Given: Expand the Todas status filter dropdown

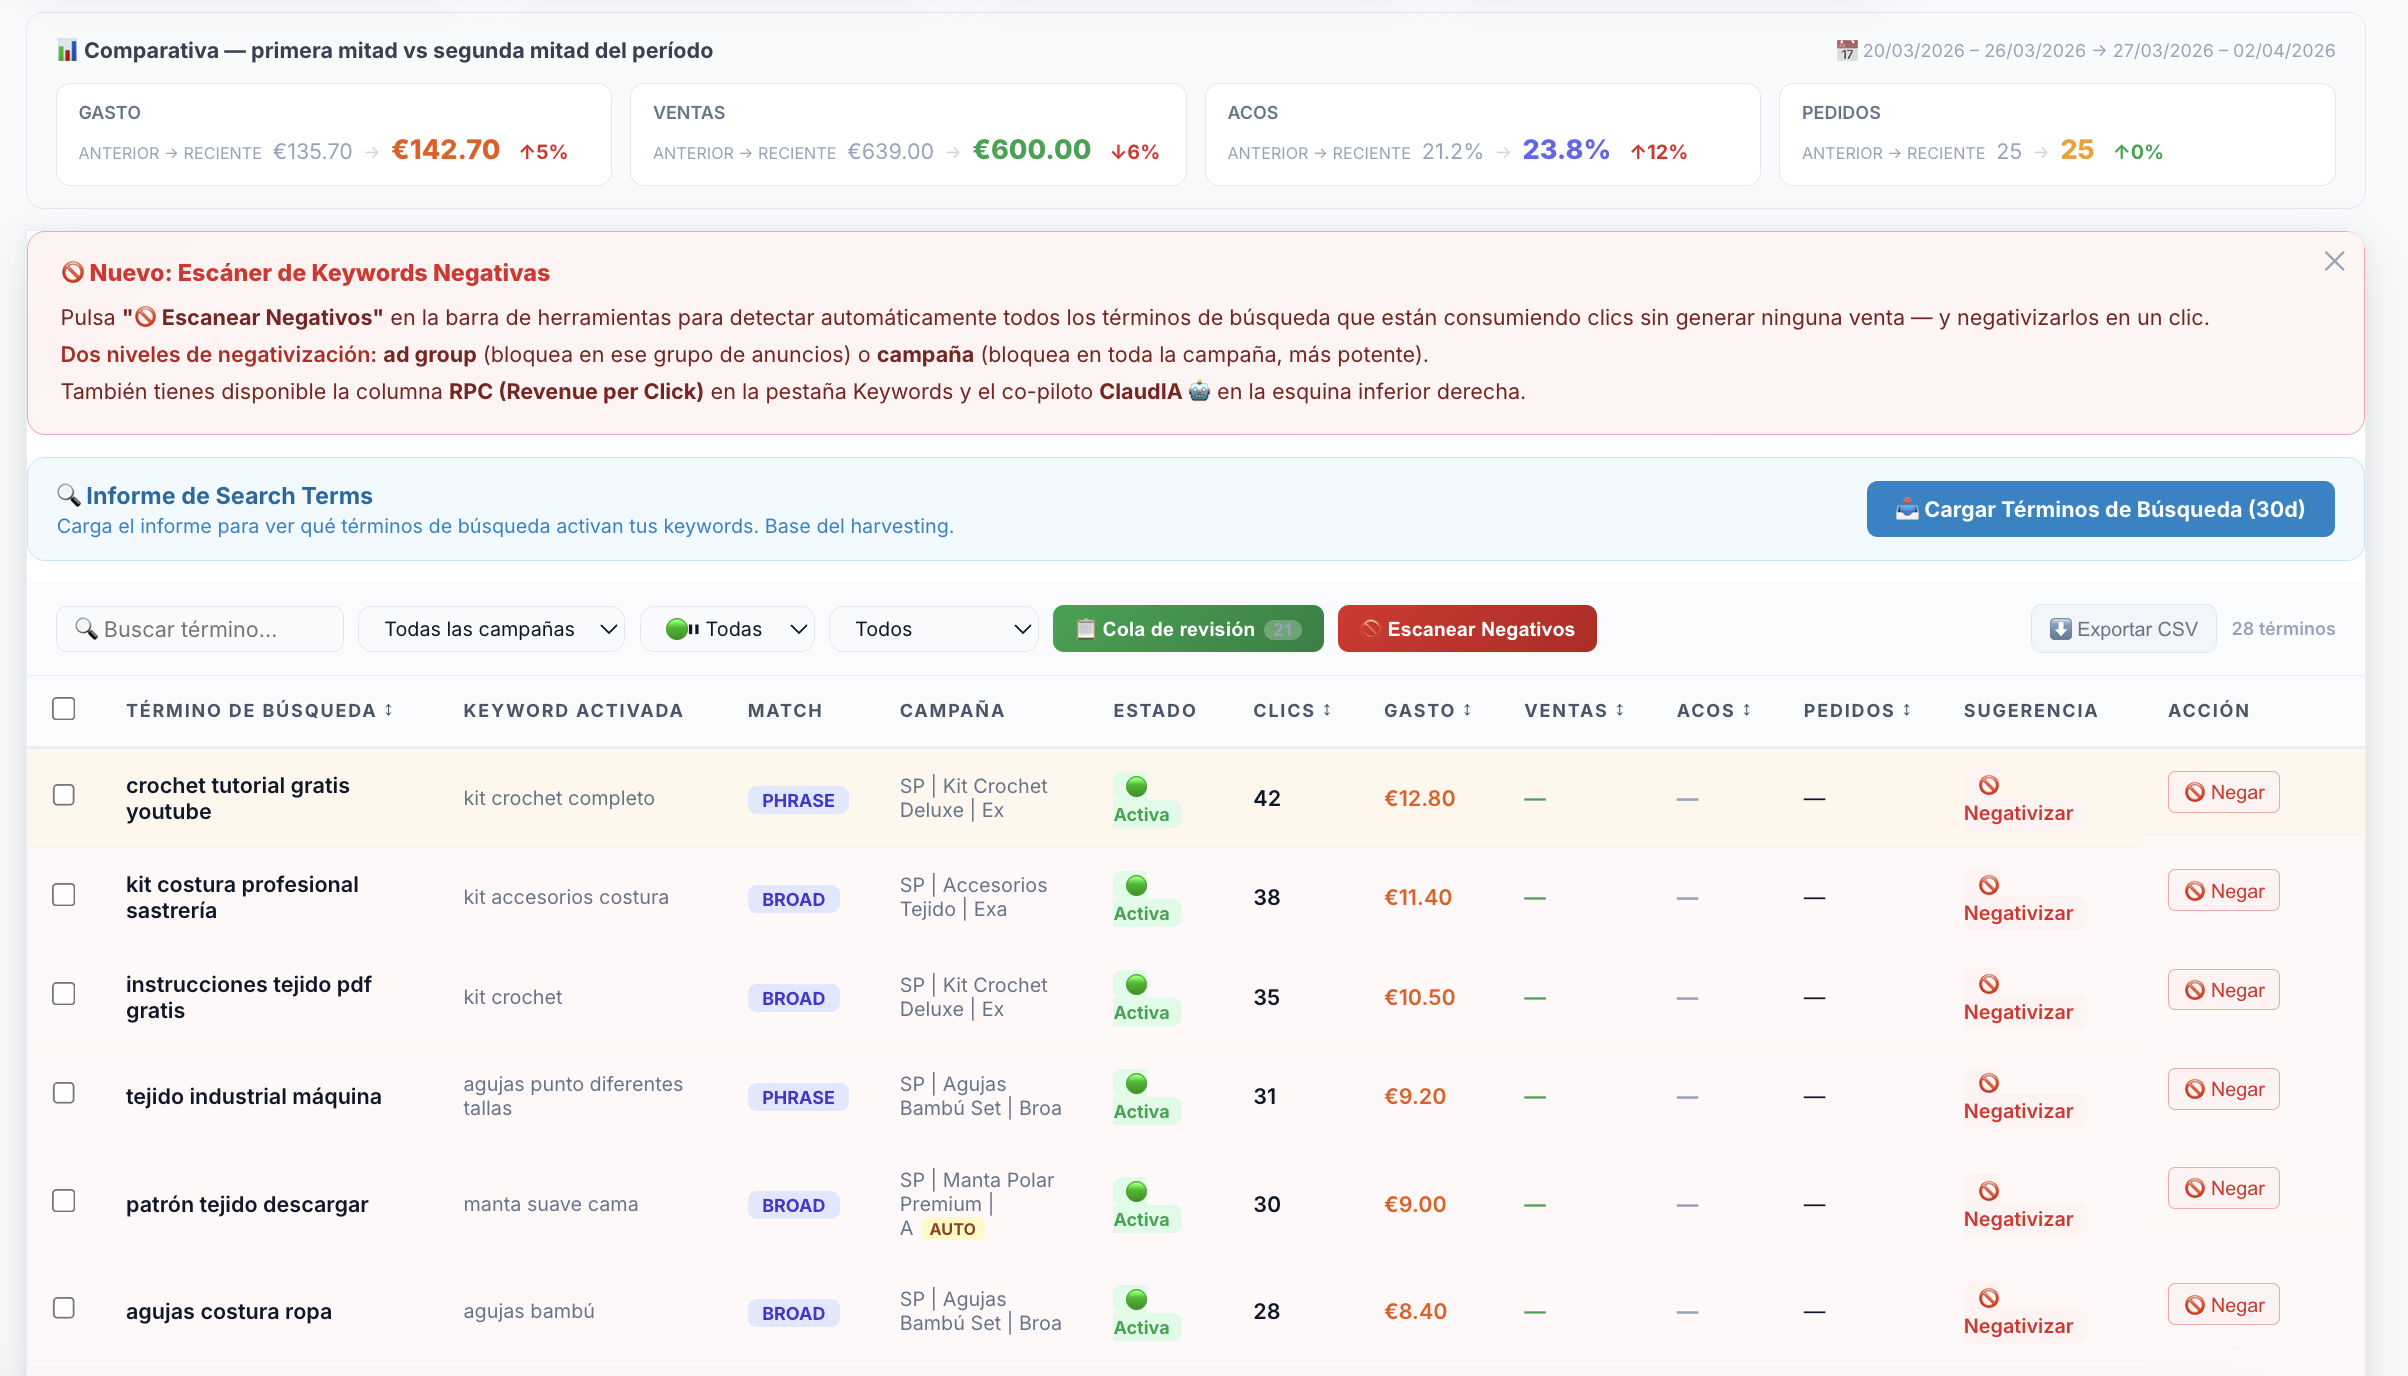Looking at the screenshot, I should [x=727, y=629].
